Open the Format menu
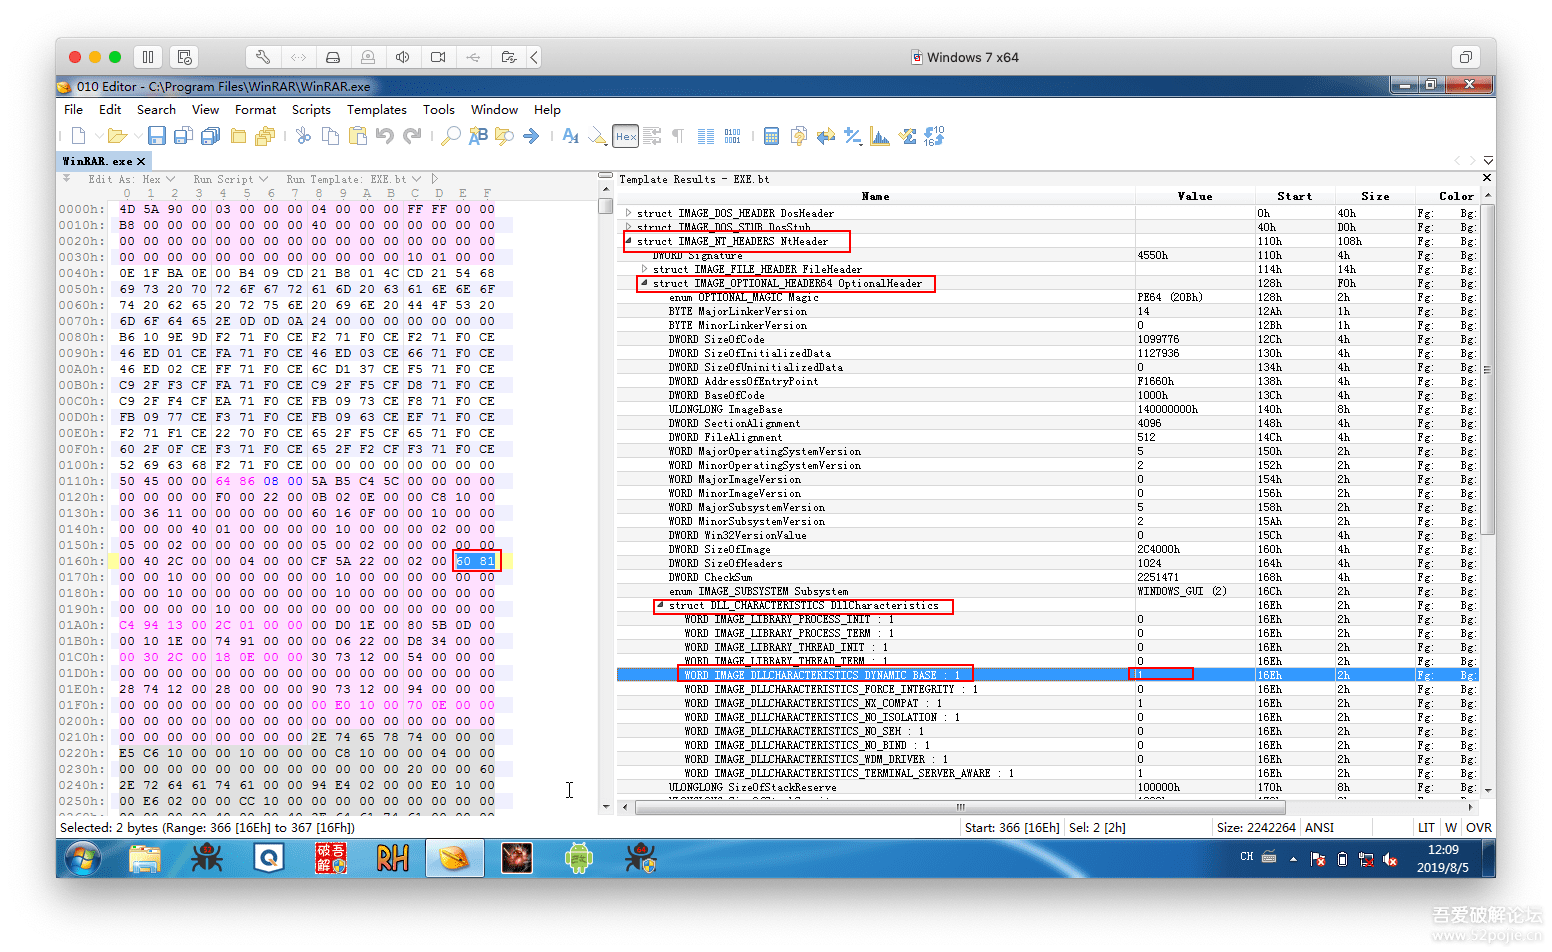 [x=255, y=110]
